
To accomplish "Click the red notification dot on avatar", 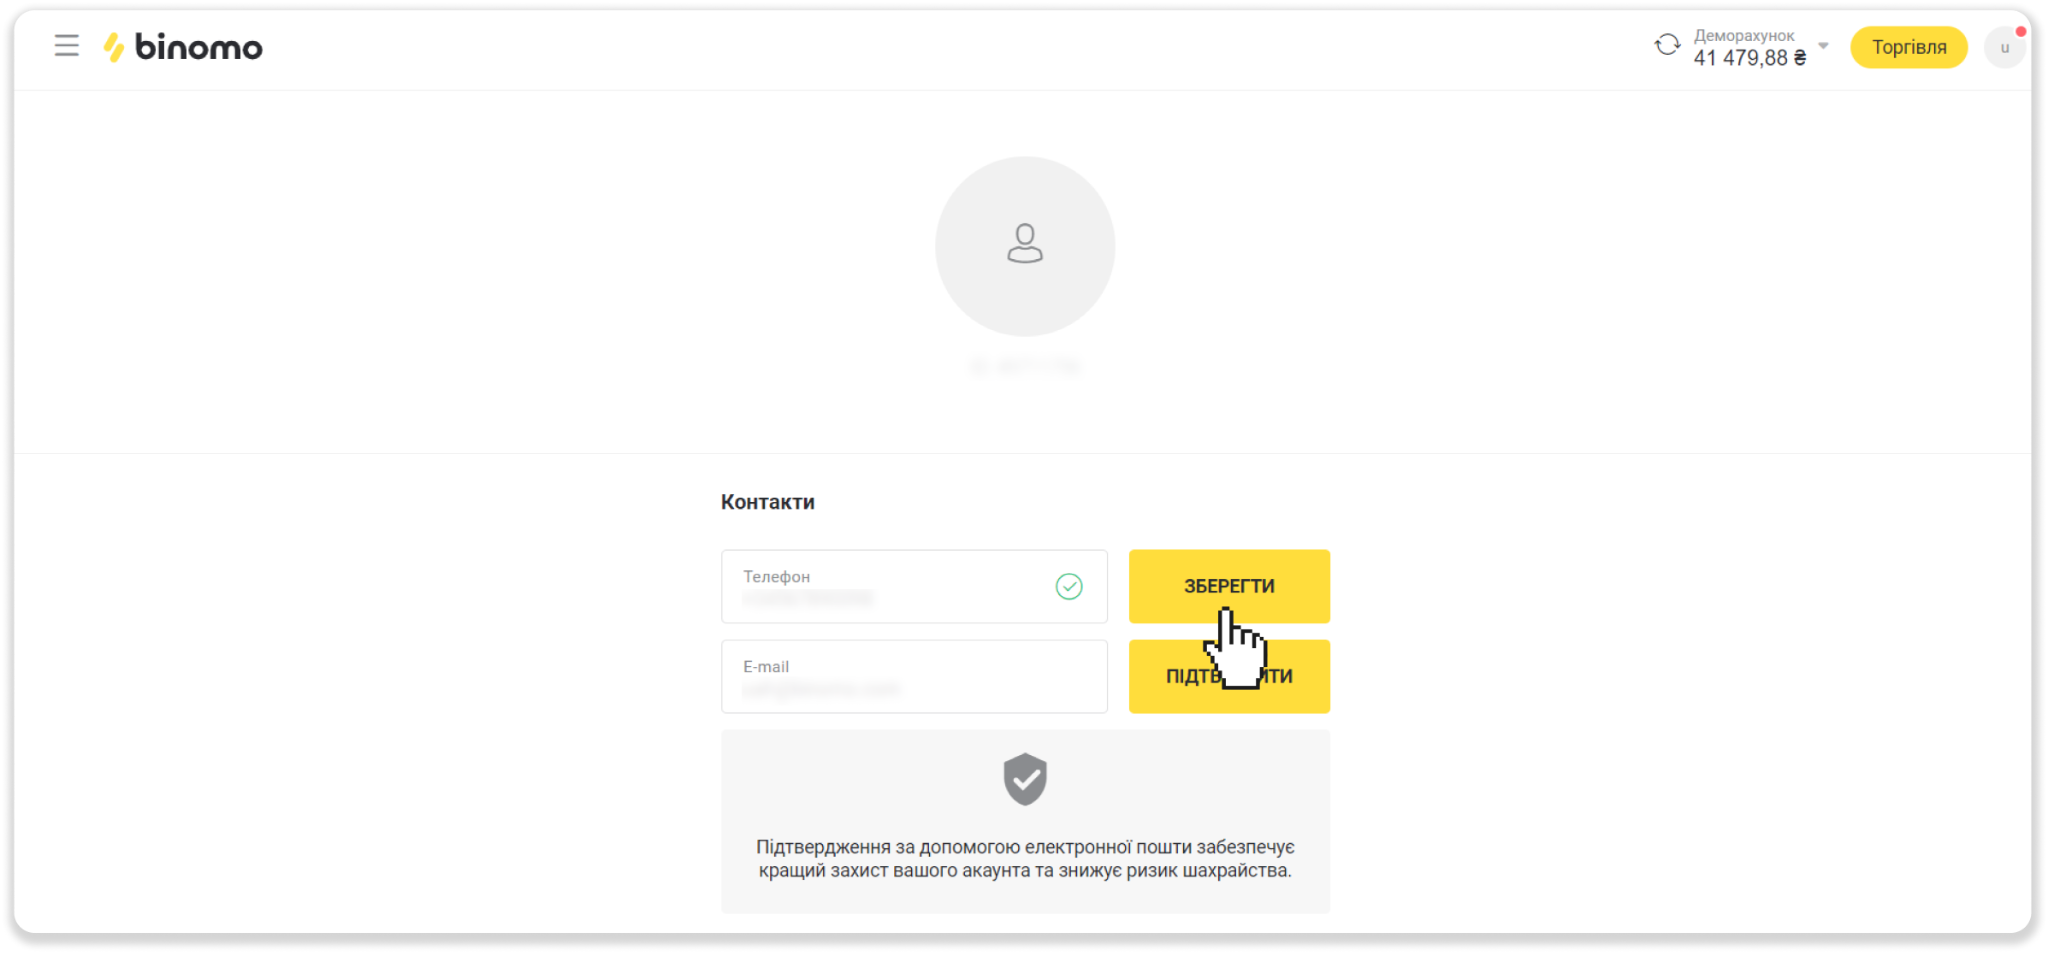I will [2020, 32].
